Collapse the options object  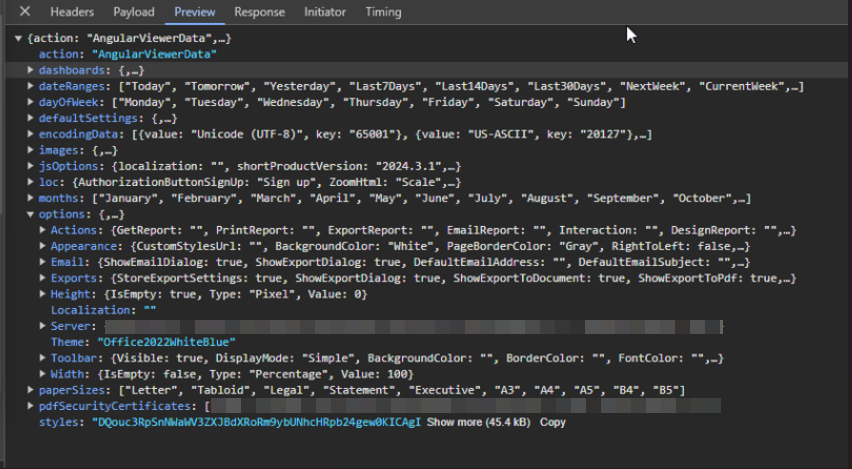(x=30, y=214)
